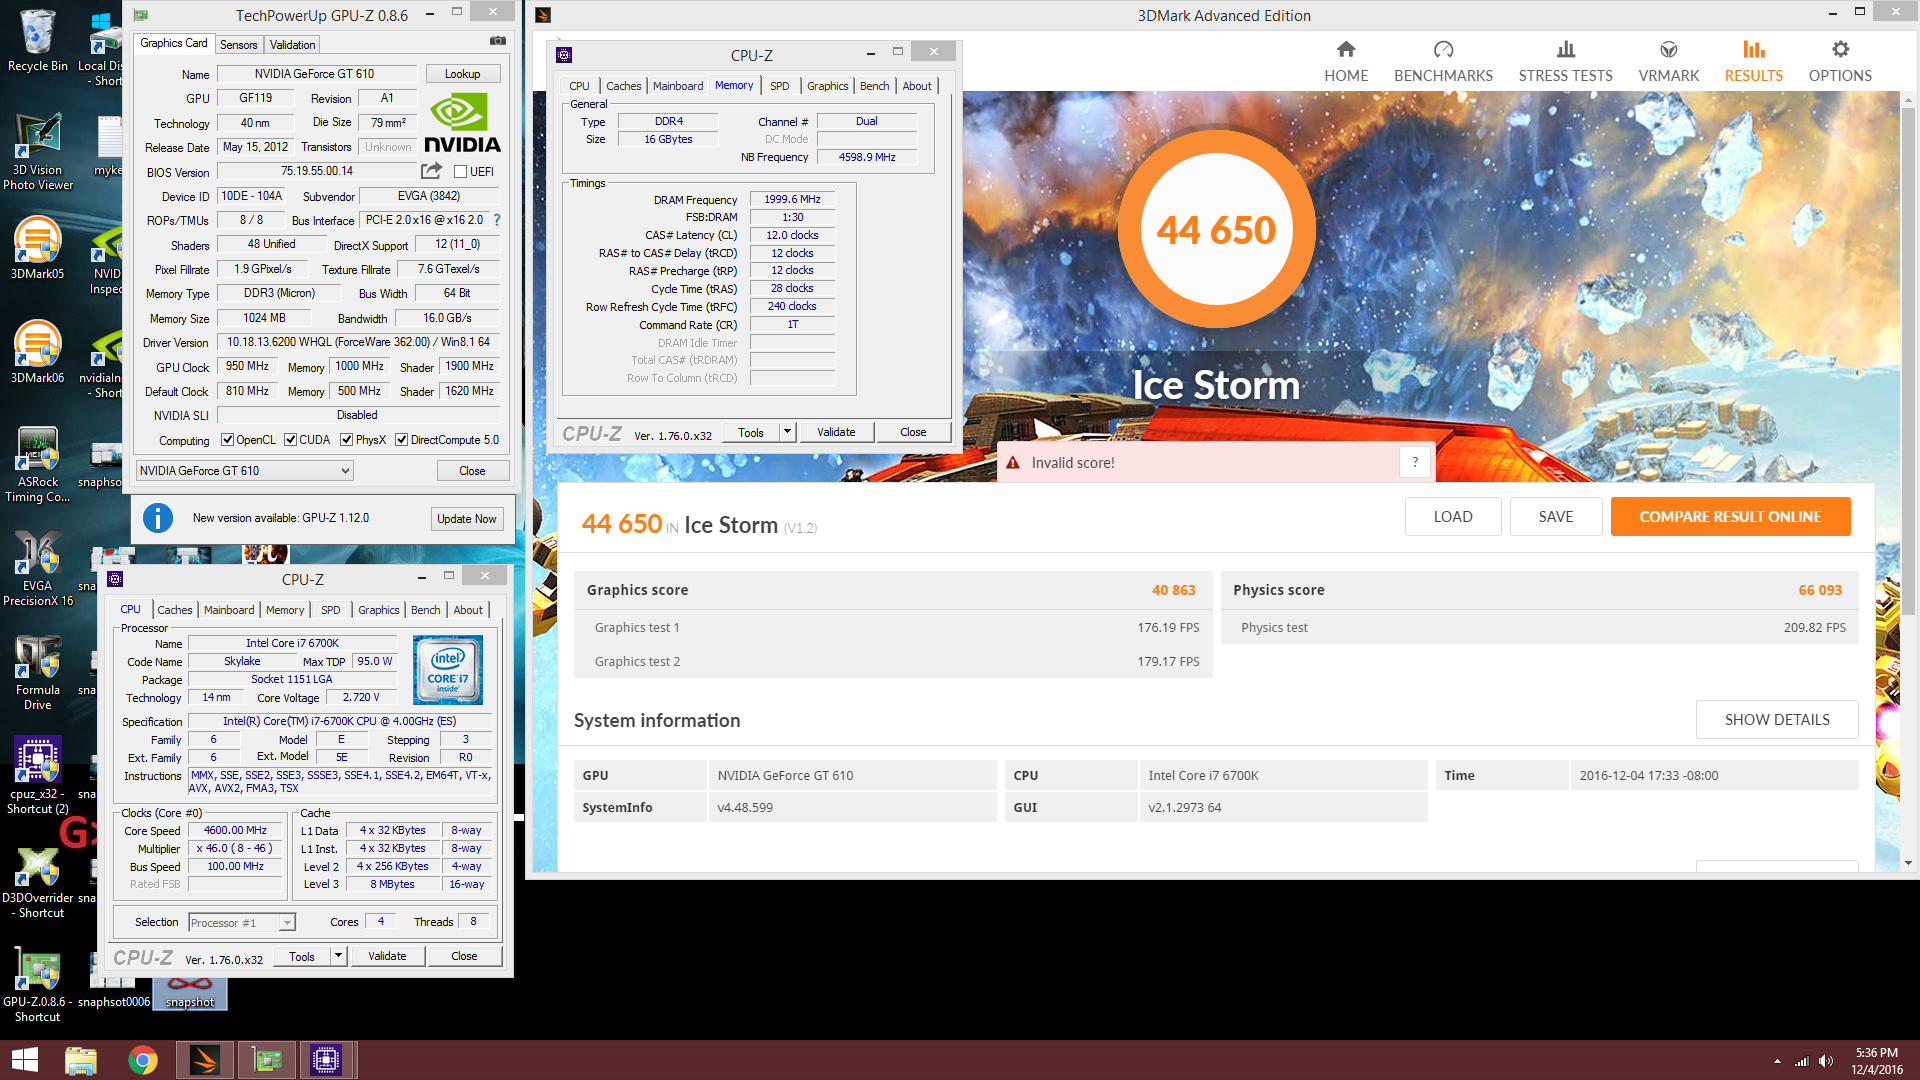Click the Intel Core i7 logo in CPU-Z
Screen dimensions: 1920x1080
pos(448,670)
